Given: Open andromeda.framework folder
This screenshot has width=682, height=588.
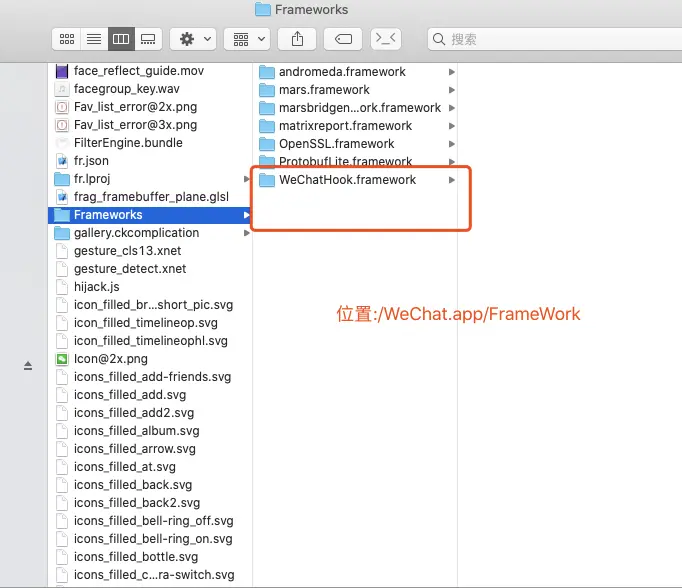Looking at the screenshot, I should pos(342,72).
